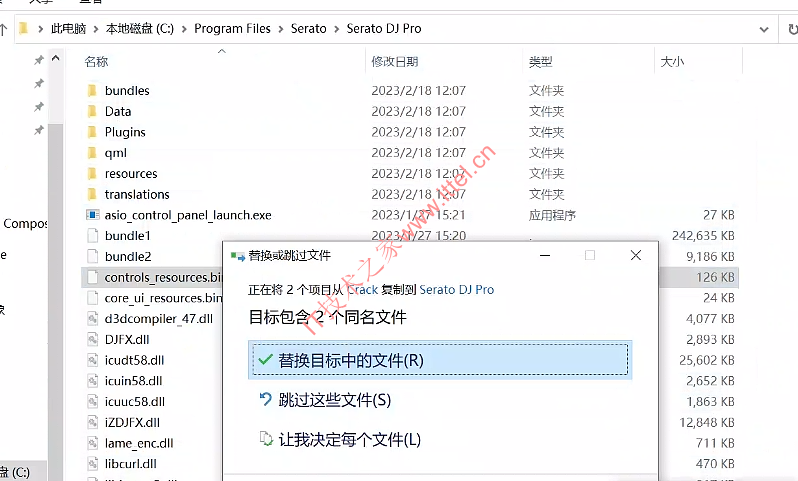
Task: Open the Data folder icon
Action: (92, 111)
